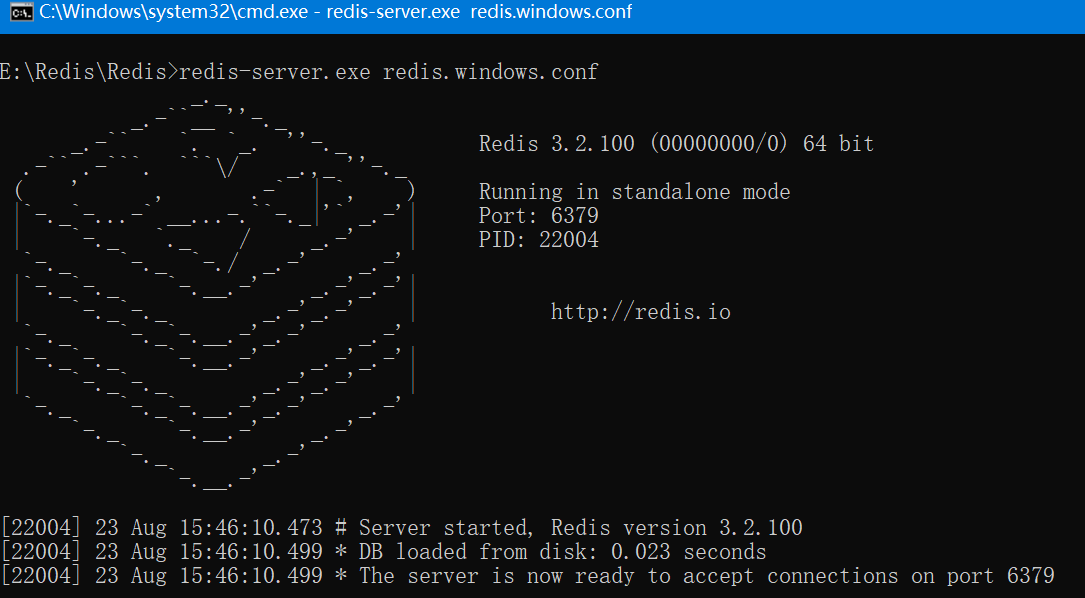The width and height of the screenshot is (1085, 598).
Task: Select the timestamp 15:46:10.473 in the log
Action: (x=249, y=527)
